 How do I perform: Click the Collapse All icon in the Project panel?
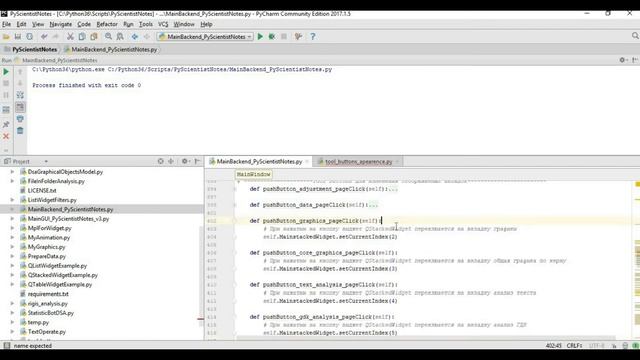pos(171,161)
